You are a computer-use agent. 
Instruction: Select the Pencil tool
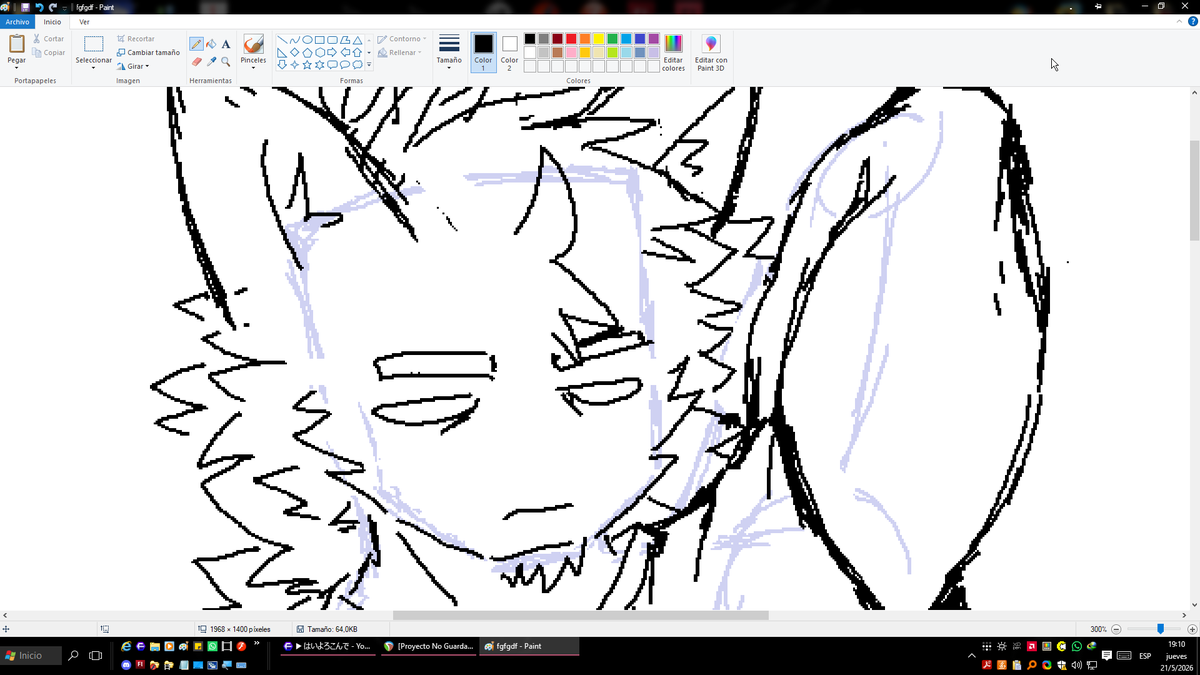(197, 44)
